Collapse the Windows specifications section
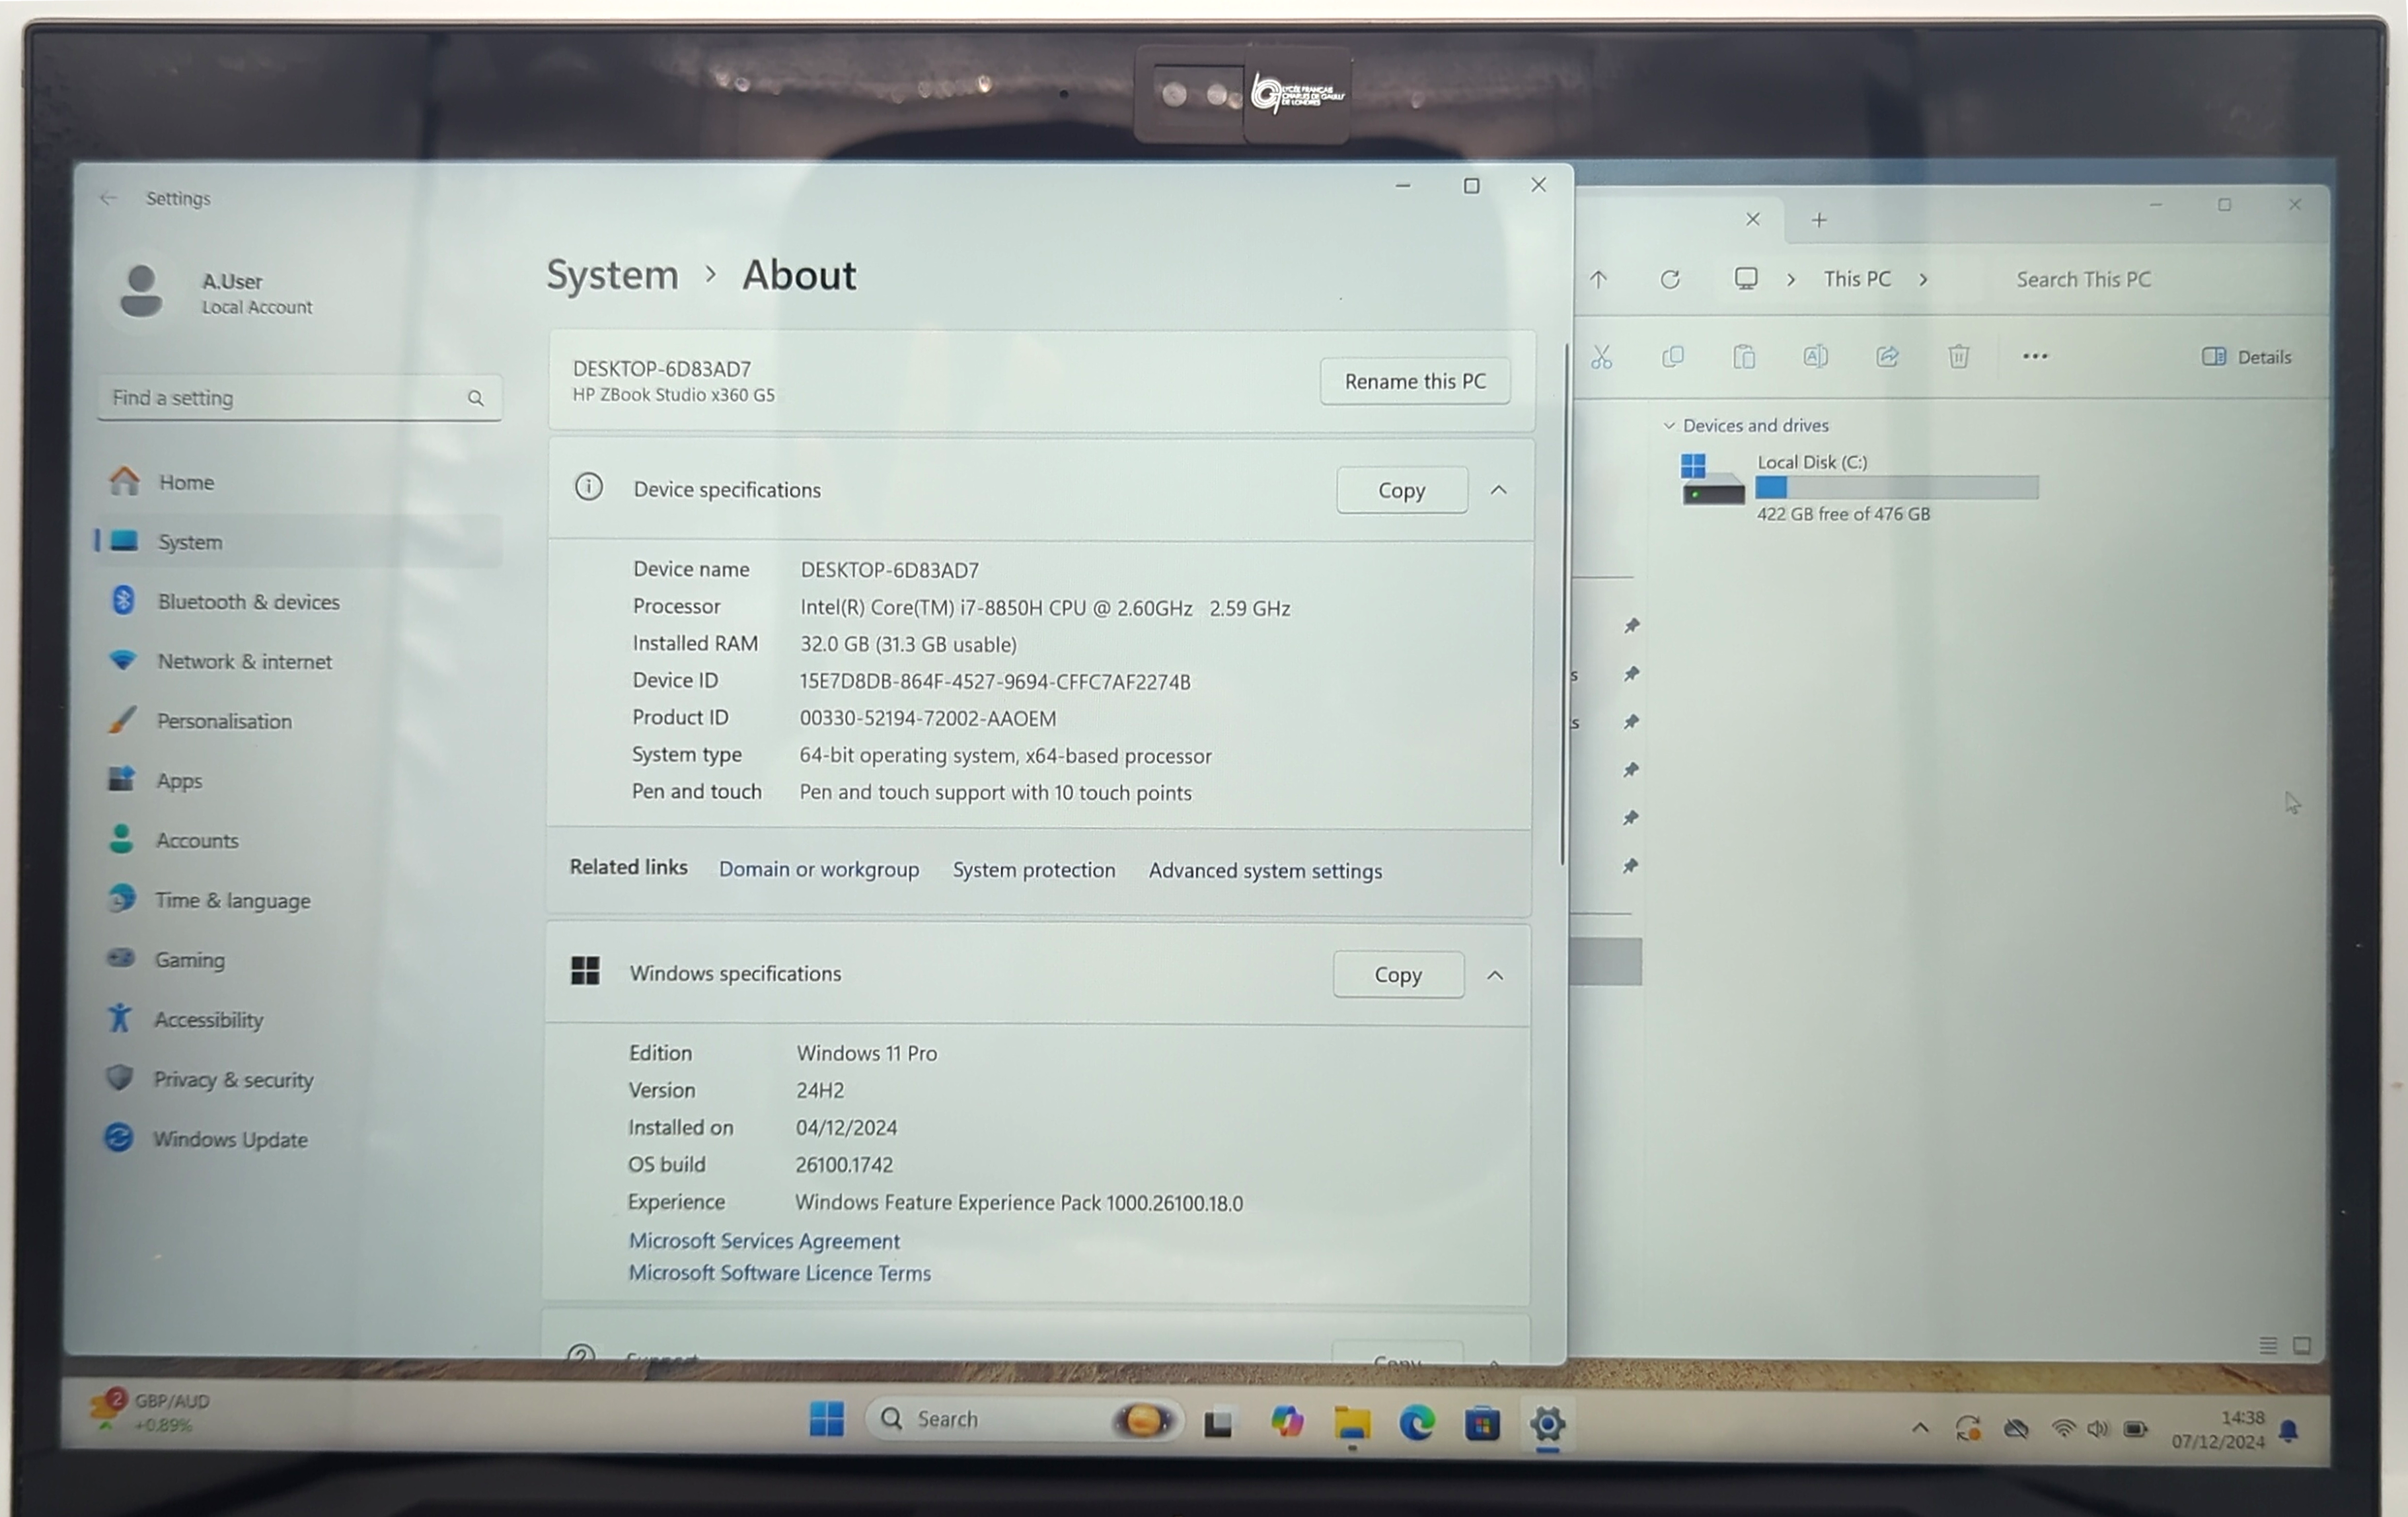The image size is (2408, 1517). click(1494, 975)
